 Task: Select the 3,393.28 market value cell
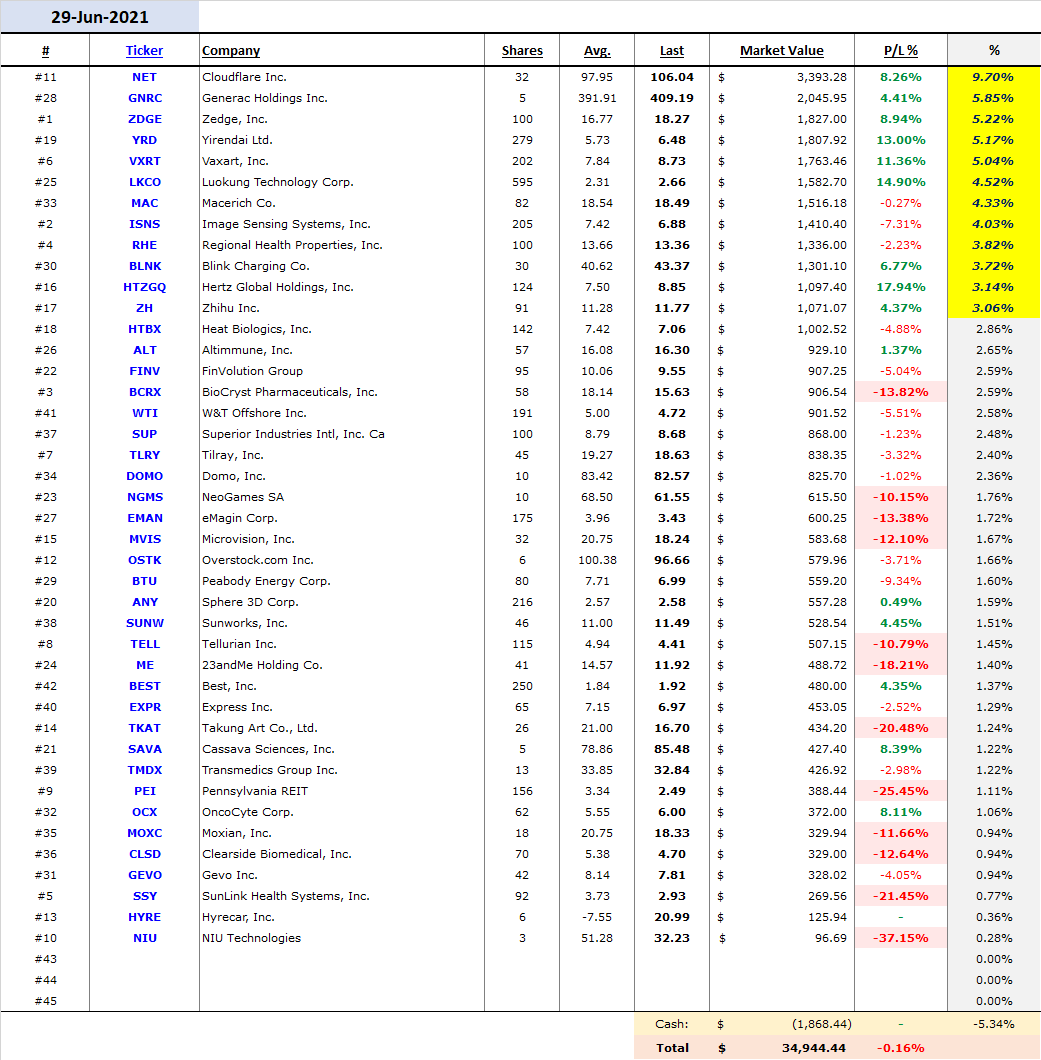click(x=781, y=77)
